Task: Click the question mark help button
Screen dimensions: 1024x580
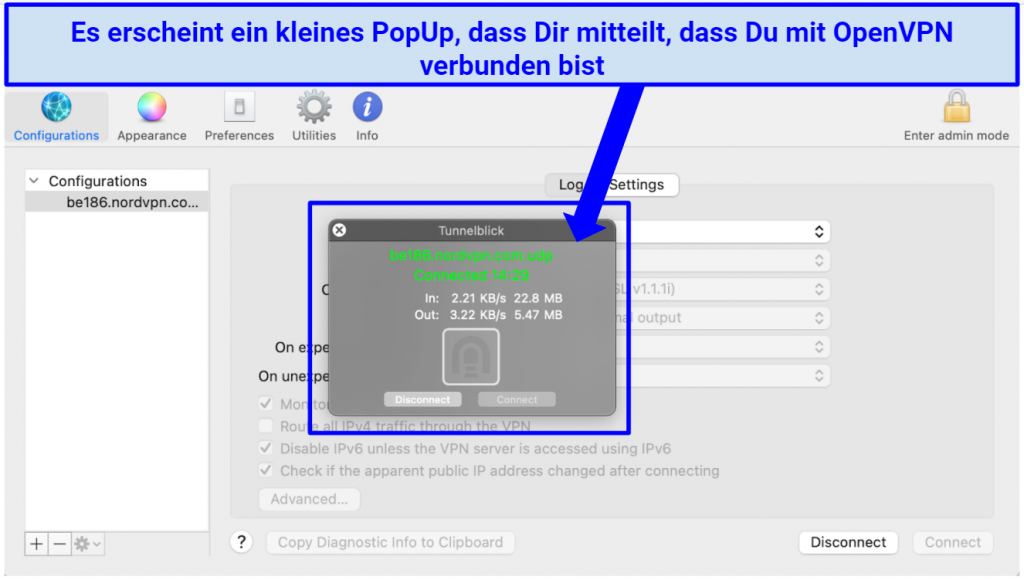Action: point(242,542)
